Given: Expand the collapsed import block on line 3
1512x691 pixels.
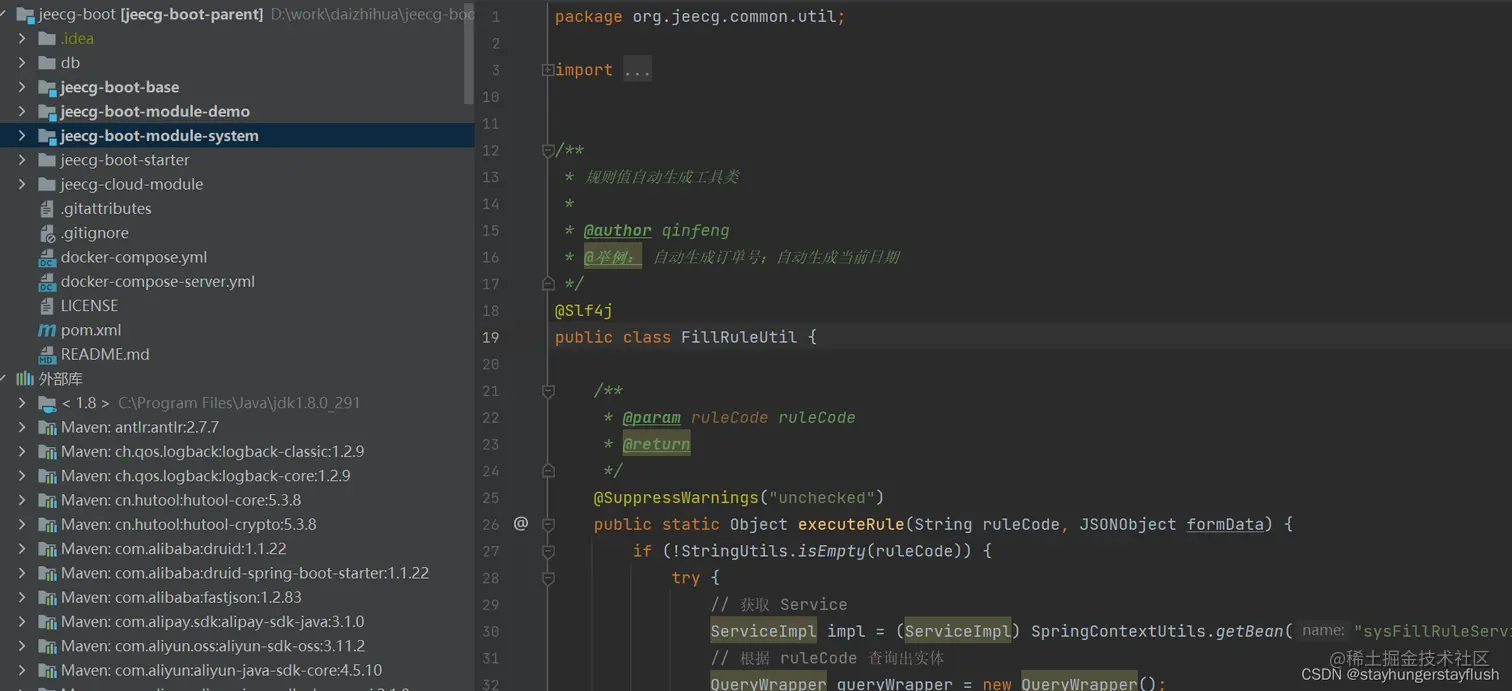Looking at the screenshot, I should (547, 70).
